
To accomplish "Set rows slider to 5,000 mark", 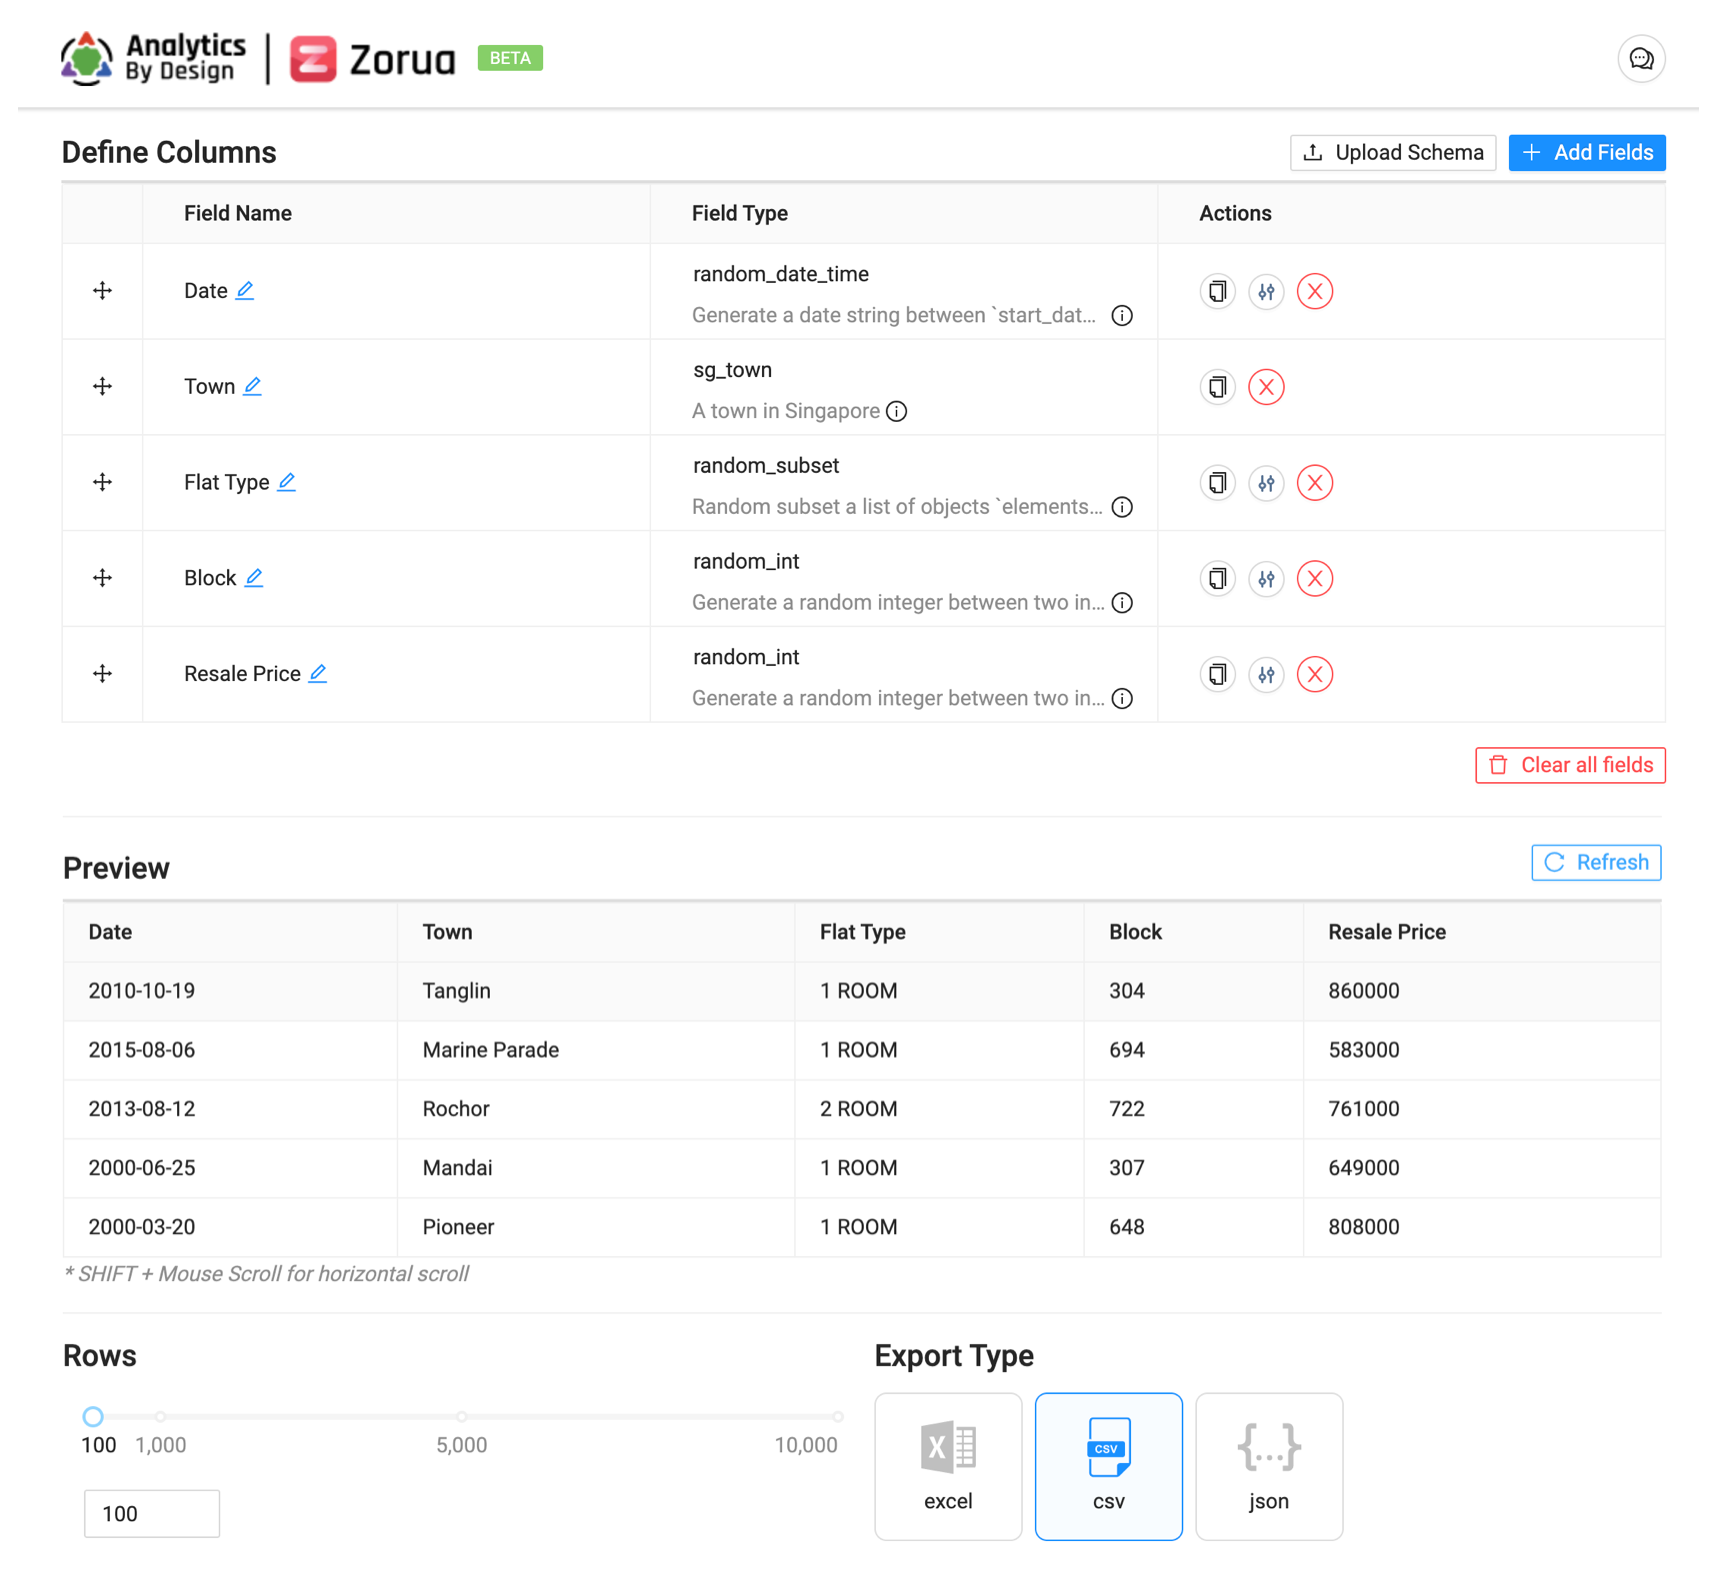I will point(461,1416).
